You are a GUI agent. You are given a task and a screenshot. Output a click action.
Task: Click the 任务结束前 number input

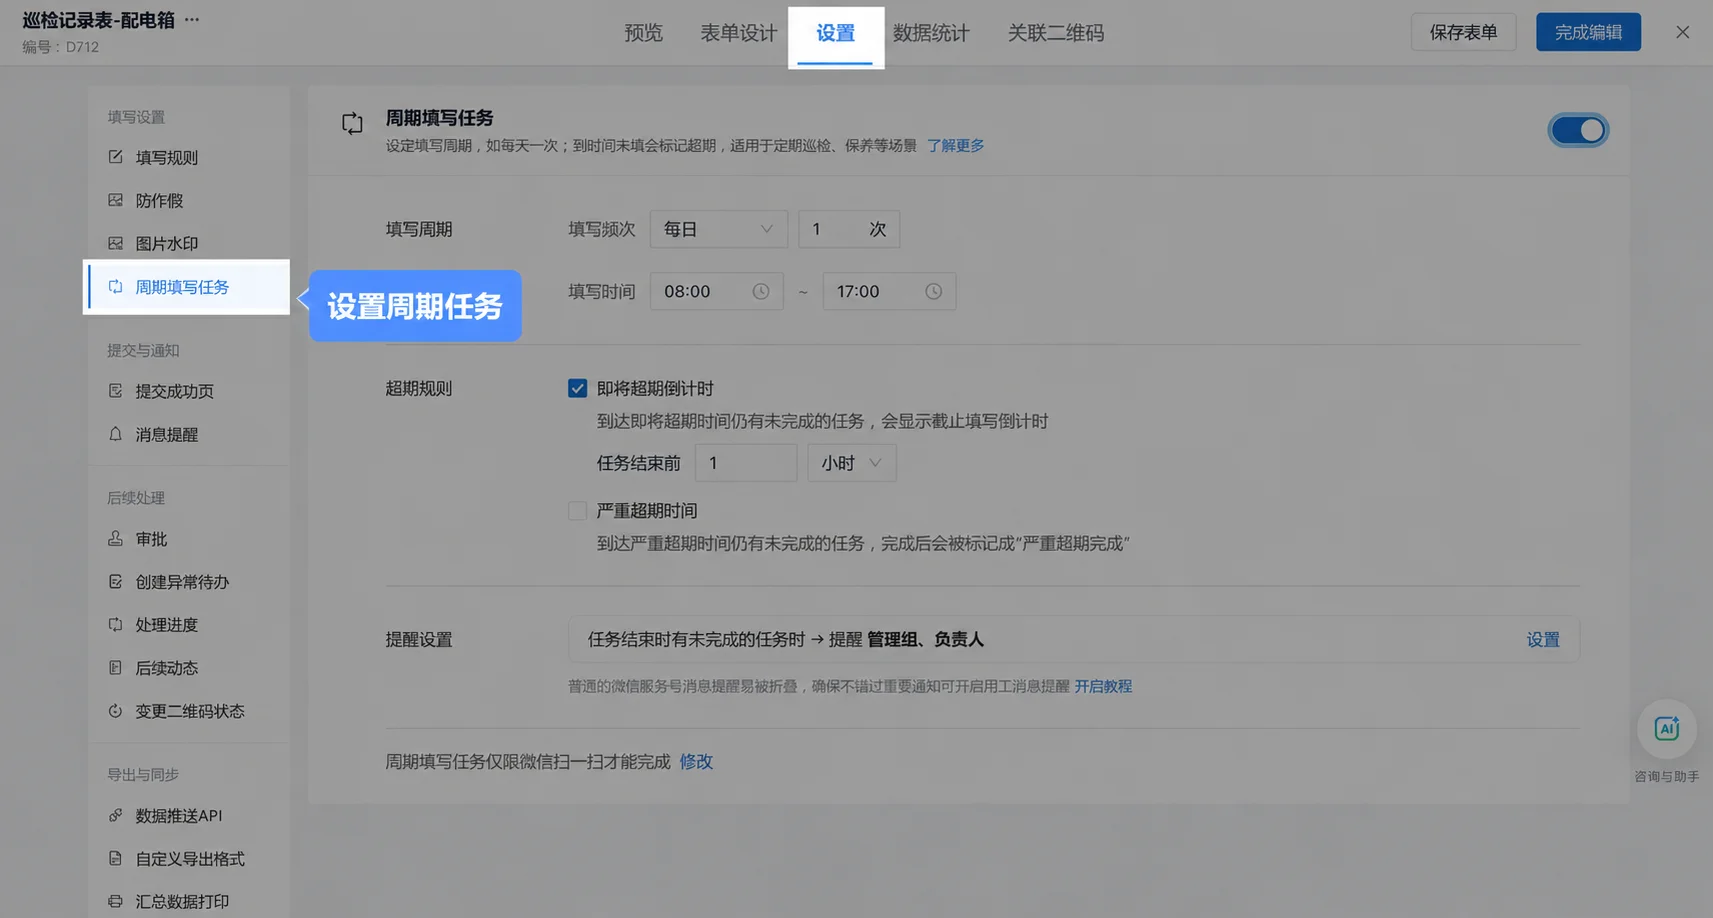746,463
